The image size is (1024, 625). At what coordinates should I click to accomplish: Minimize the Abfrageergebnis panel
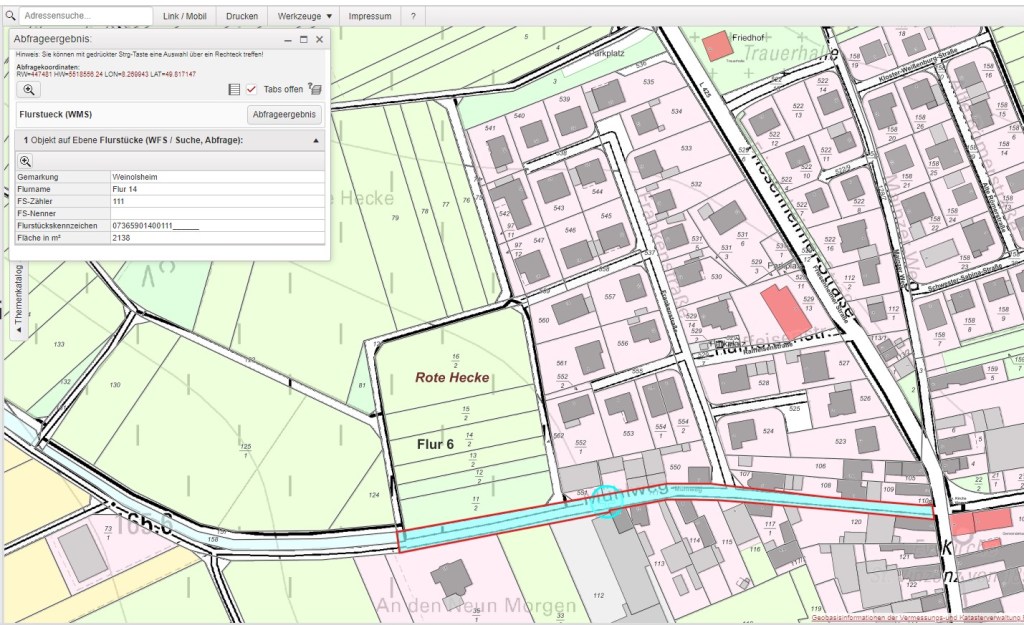(x=287, y=39)
